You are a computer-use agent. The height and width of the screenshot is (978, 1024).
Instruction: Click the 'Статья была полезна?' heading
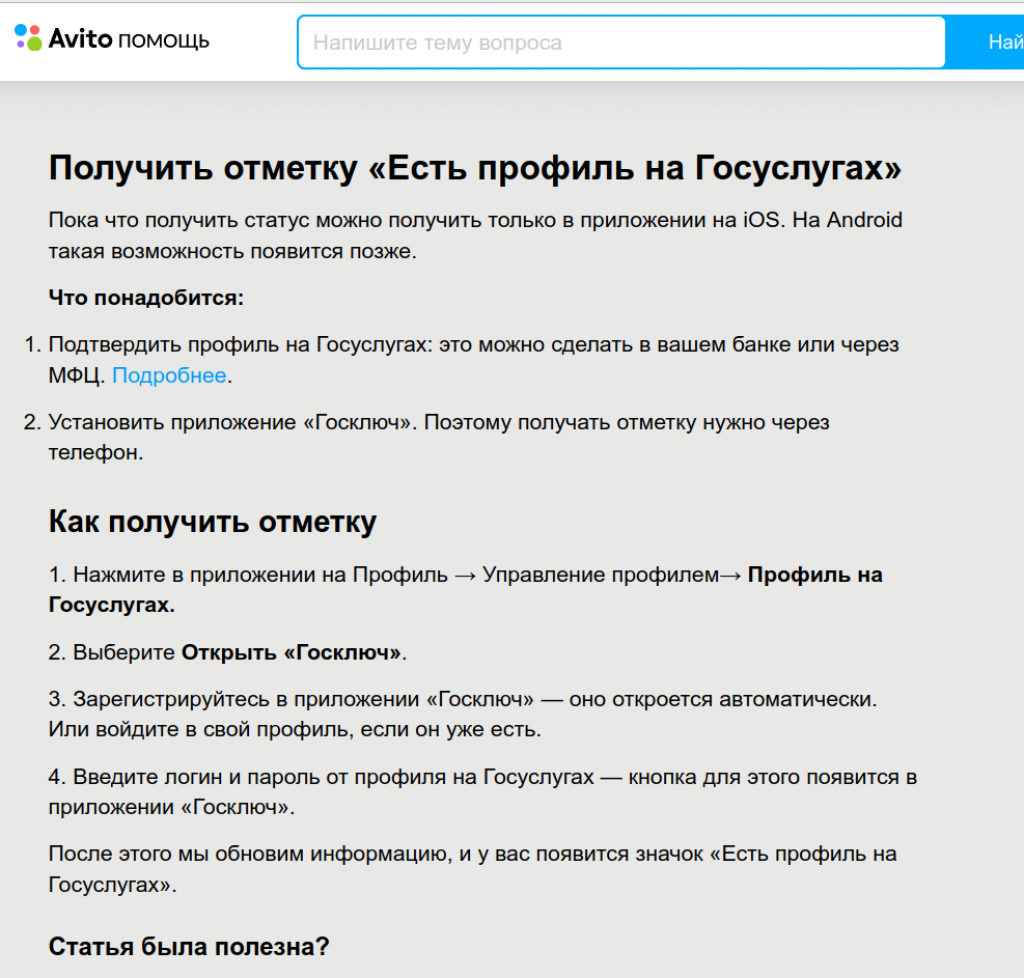(189, 947)
